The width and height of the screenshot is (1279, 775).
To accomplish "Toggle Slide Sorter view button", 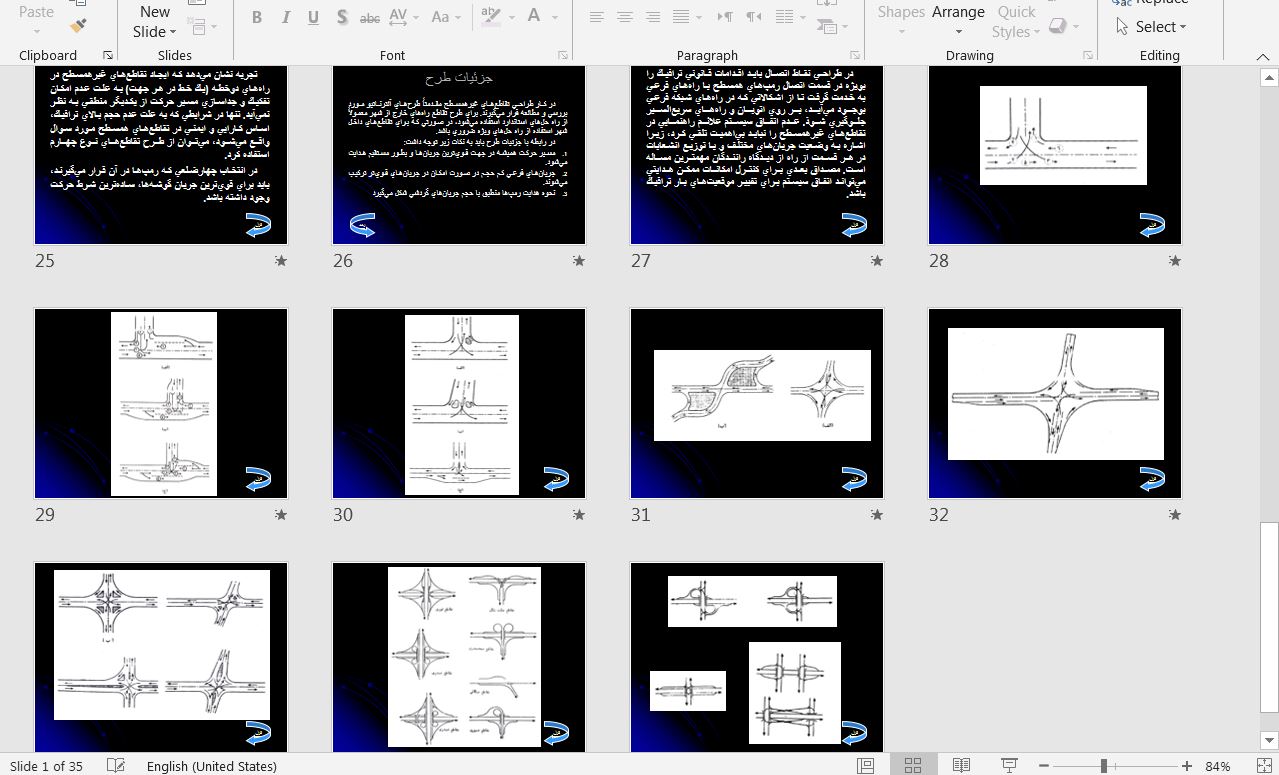I will click(x=913, y=766).
